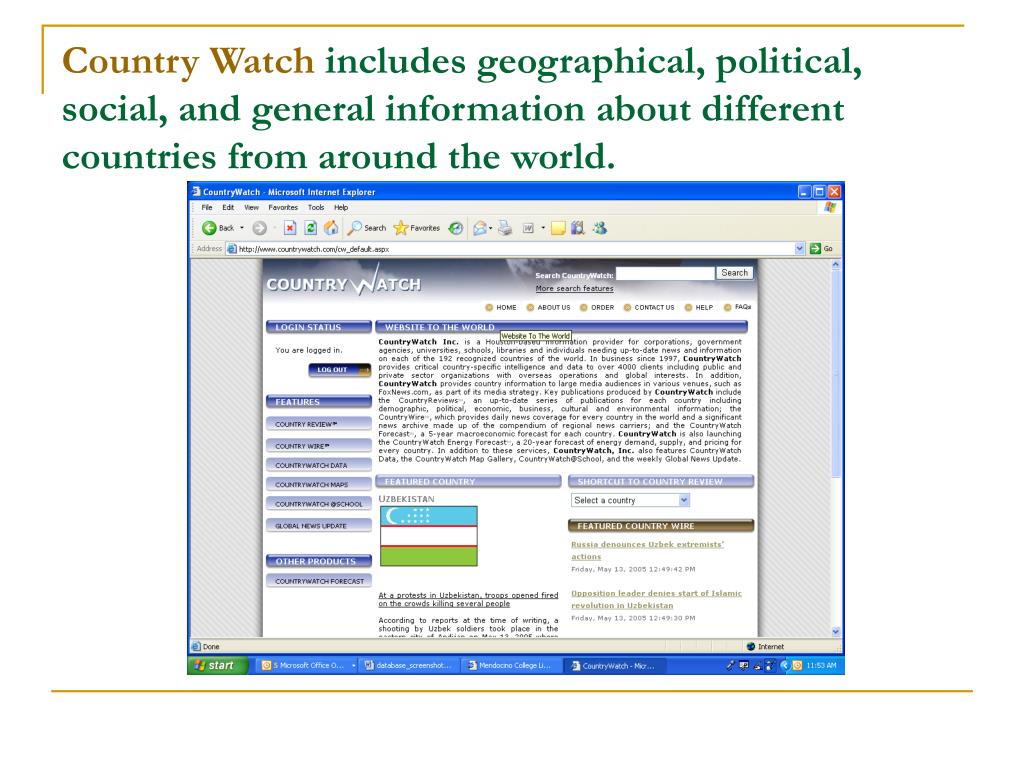Click More search features link
1024x768 pixels.
point(574,288)
